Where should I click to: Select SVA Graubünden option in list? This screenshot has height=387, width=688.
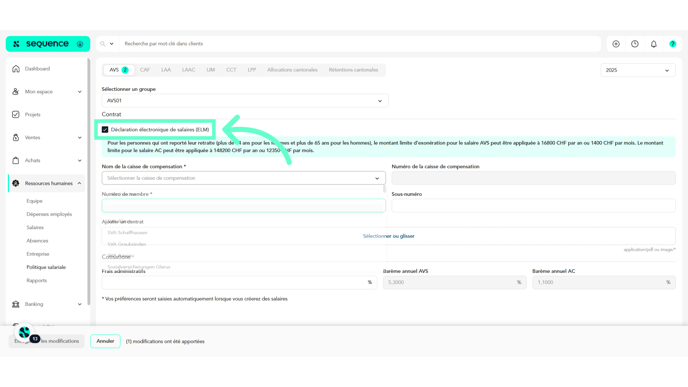click(x=127, y=244)
